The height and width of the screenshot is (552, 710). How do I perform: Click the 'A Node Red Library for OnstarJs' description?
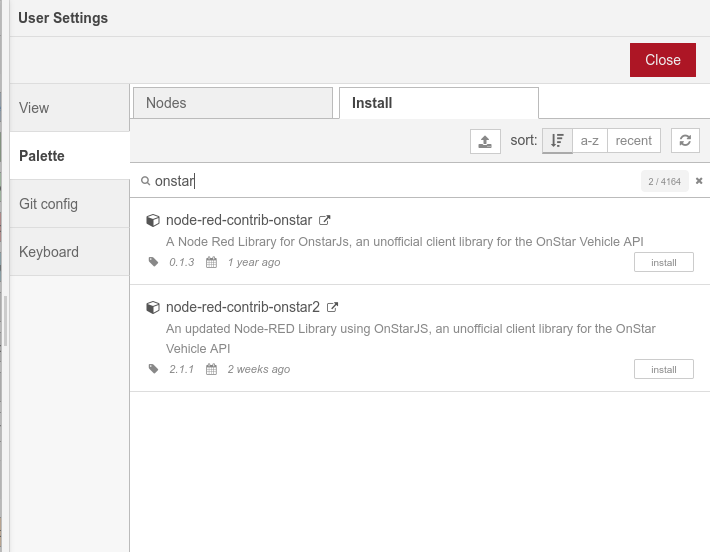click(x=404, y=242)
